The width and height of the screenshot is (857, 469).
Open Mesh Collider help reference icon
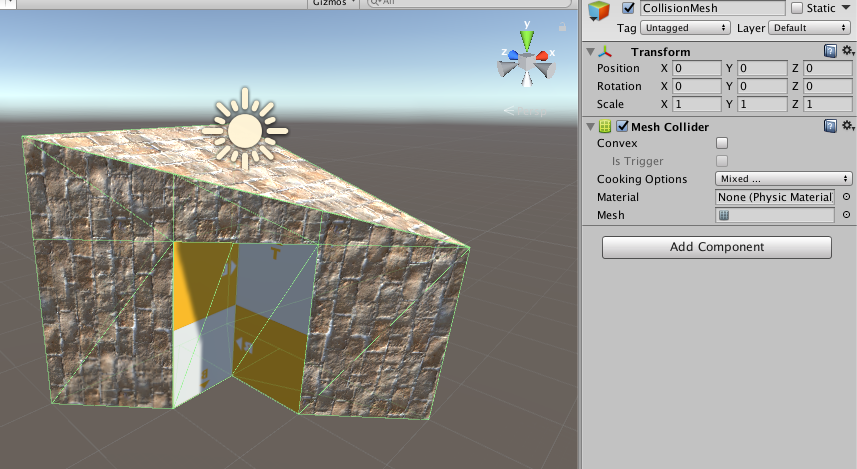click(x=830, y=126)
